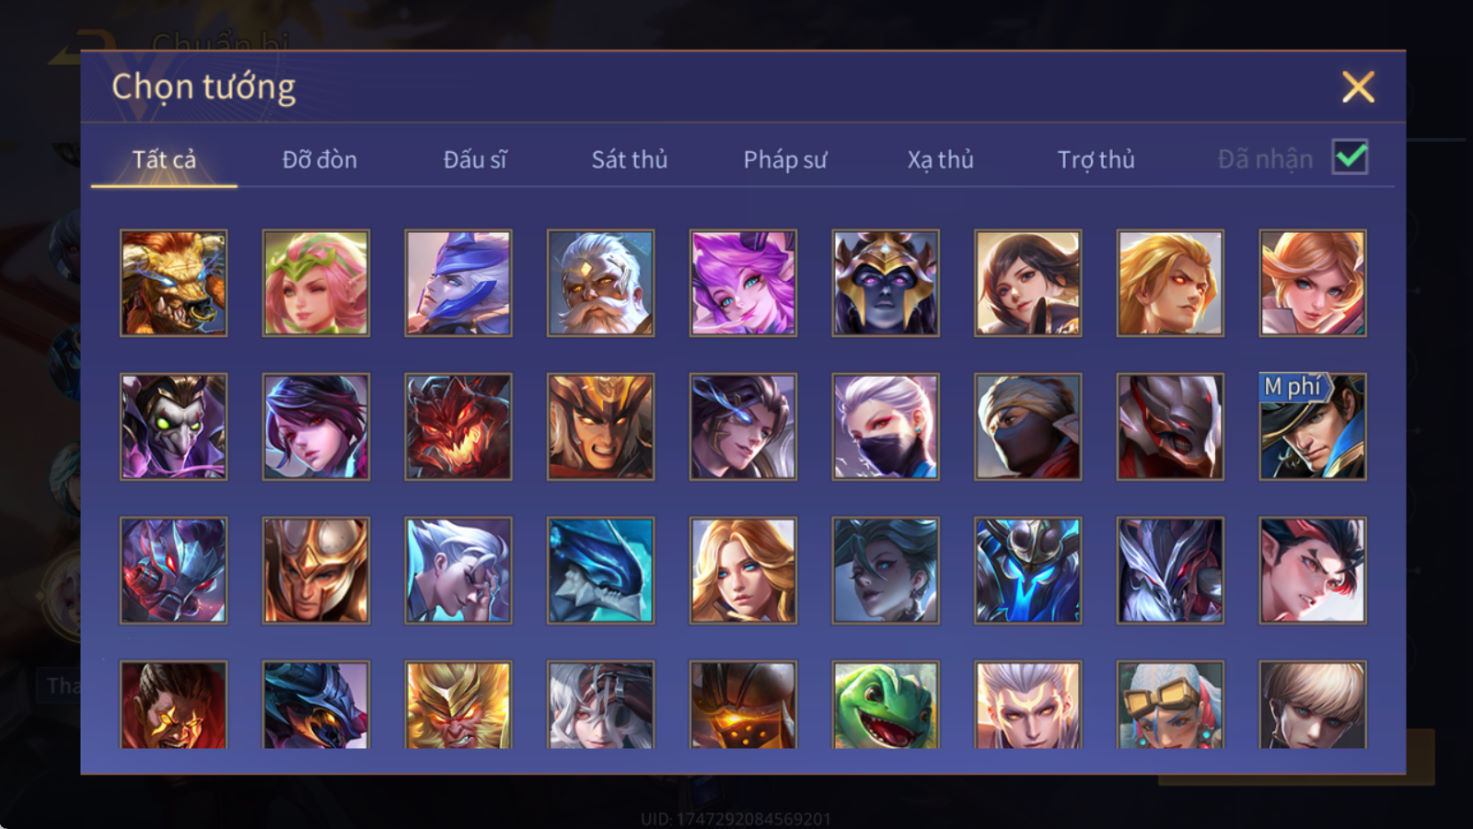Viewport: 1473px width, 829px height.
Task: Select the golden monkey king hero
Action: tap(458, 704)
